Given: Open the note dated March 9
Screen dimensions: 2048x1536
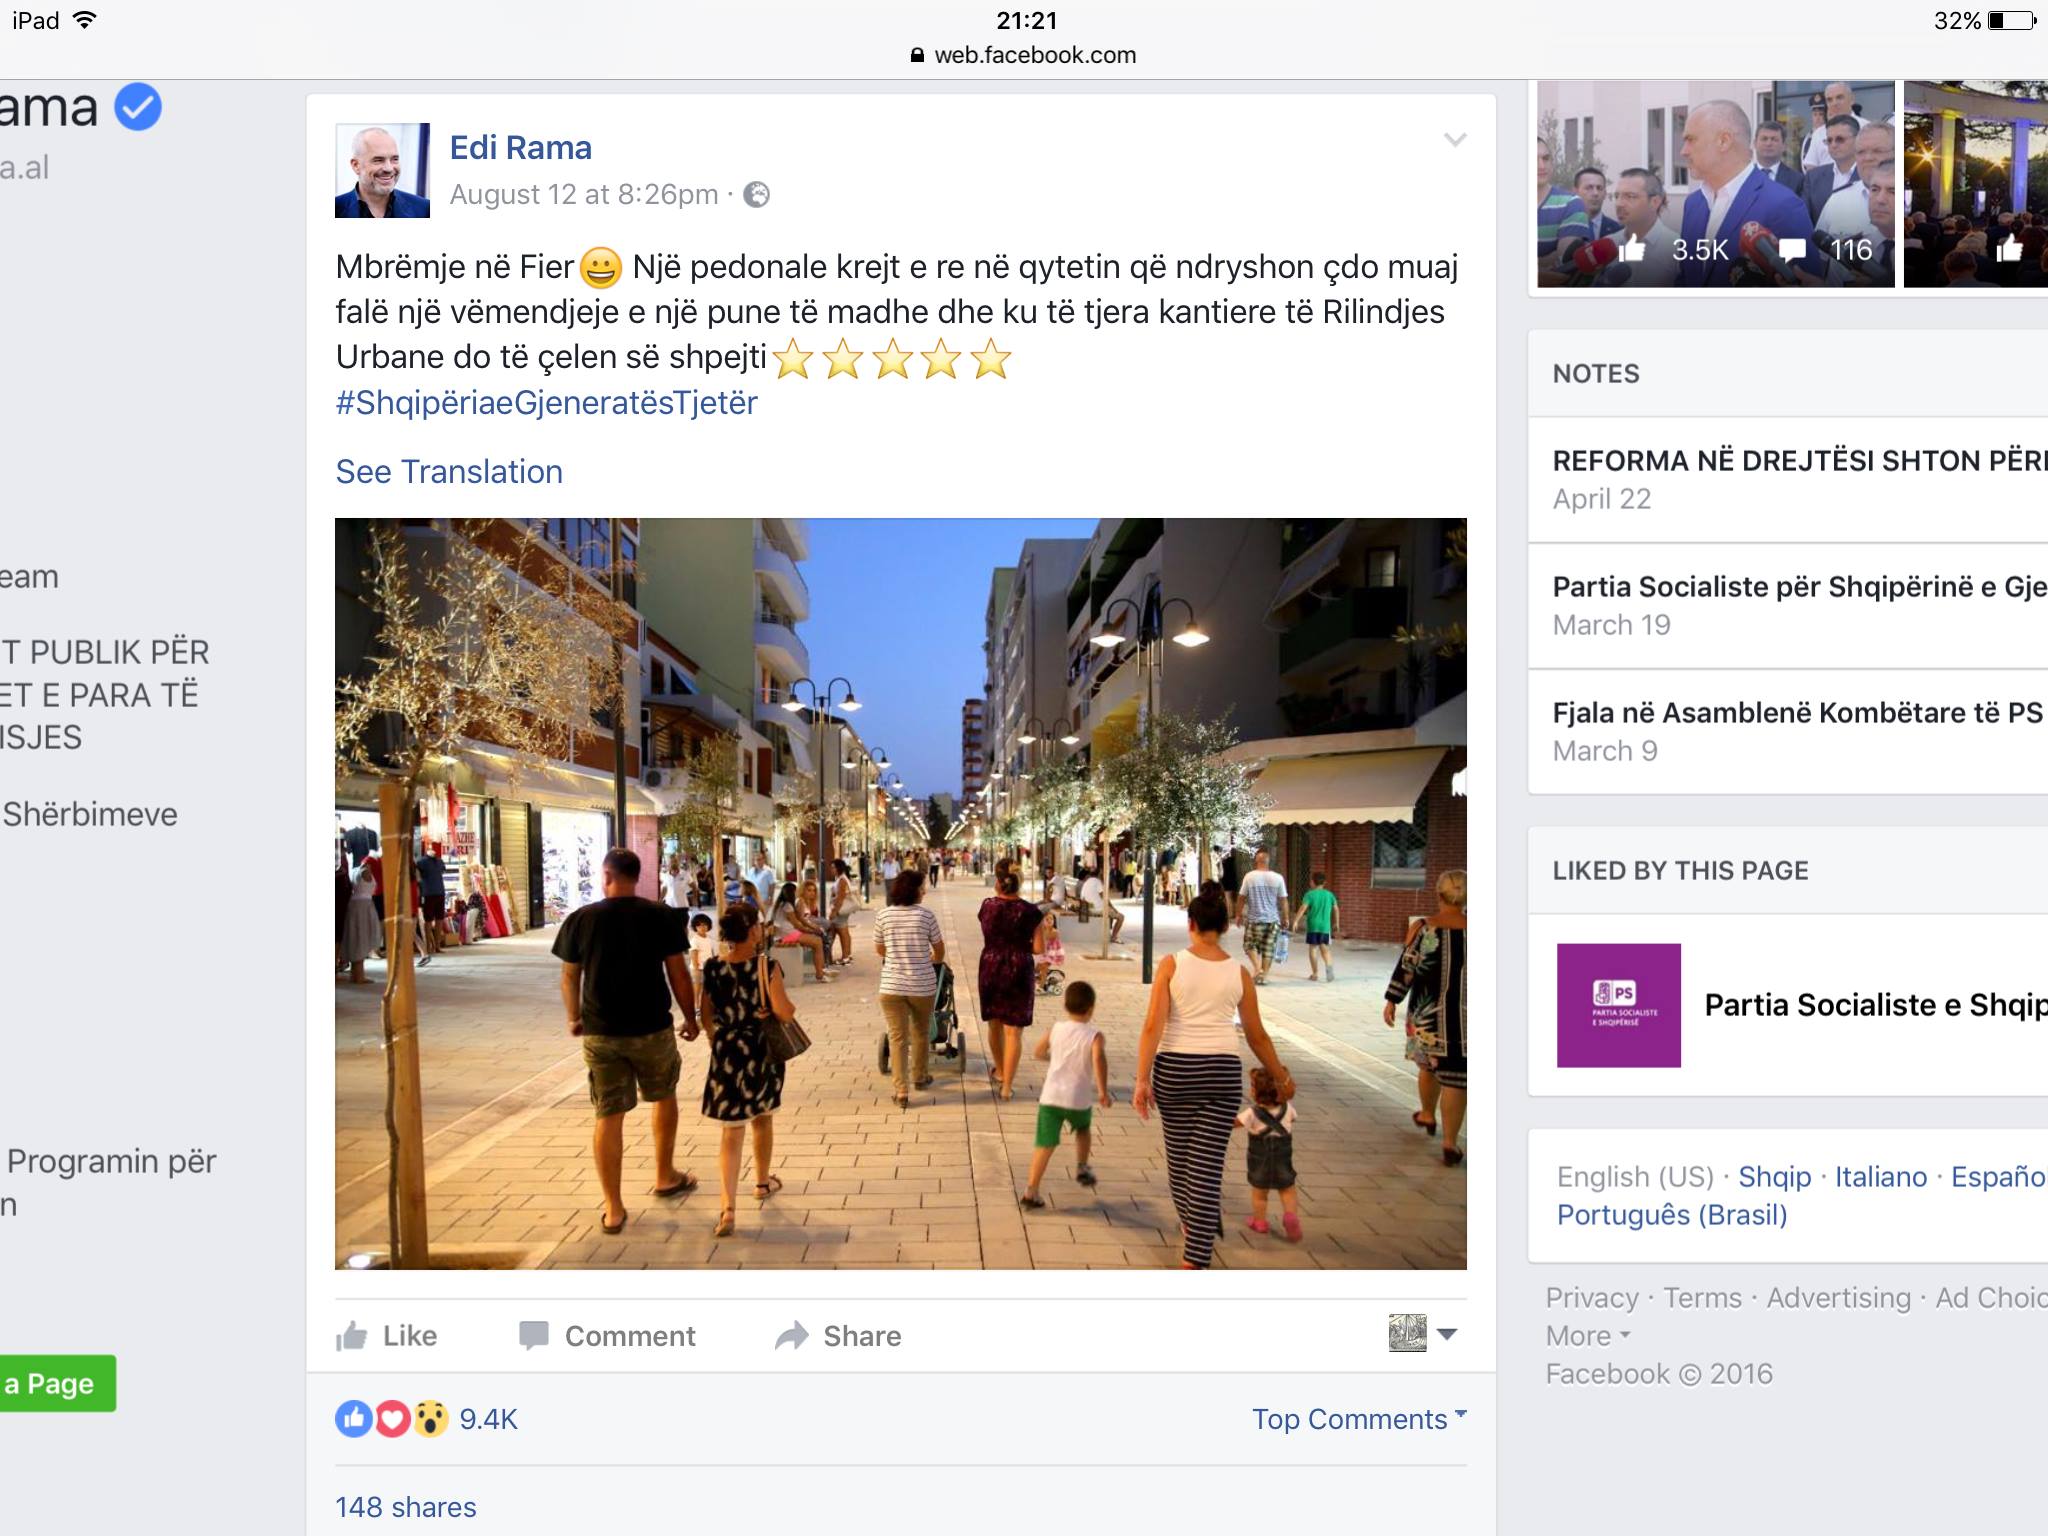Looking at the screenshot, I should [x=1788, y=732].
